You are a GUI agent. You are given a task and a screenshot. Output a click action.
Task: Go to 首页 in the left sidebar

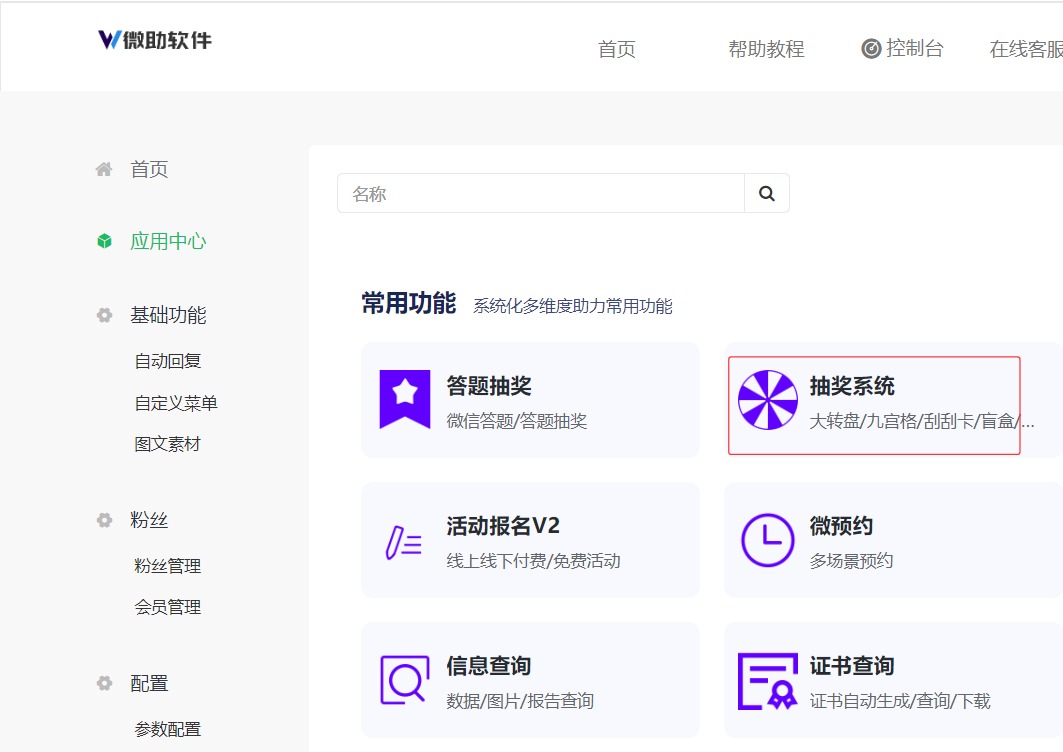pos(149,169)
